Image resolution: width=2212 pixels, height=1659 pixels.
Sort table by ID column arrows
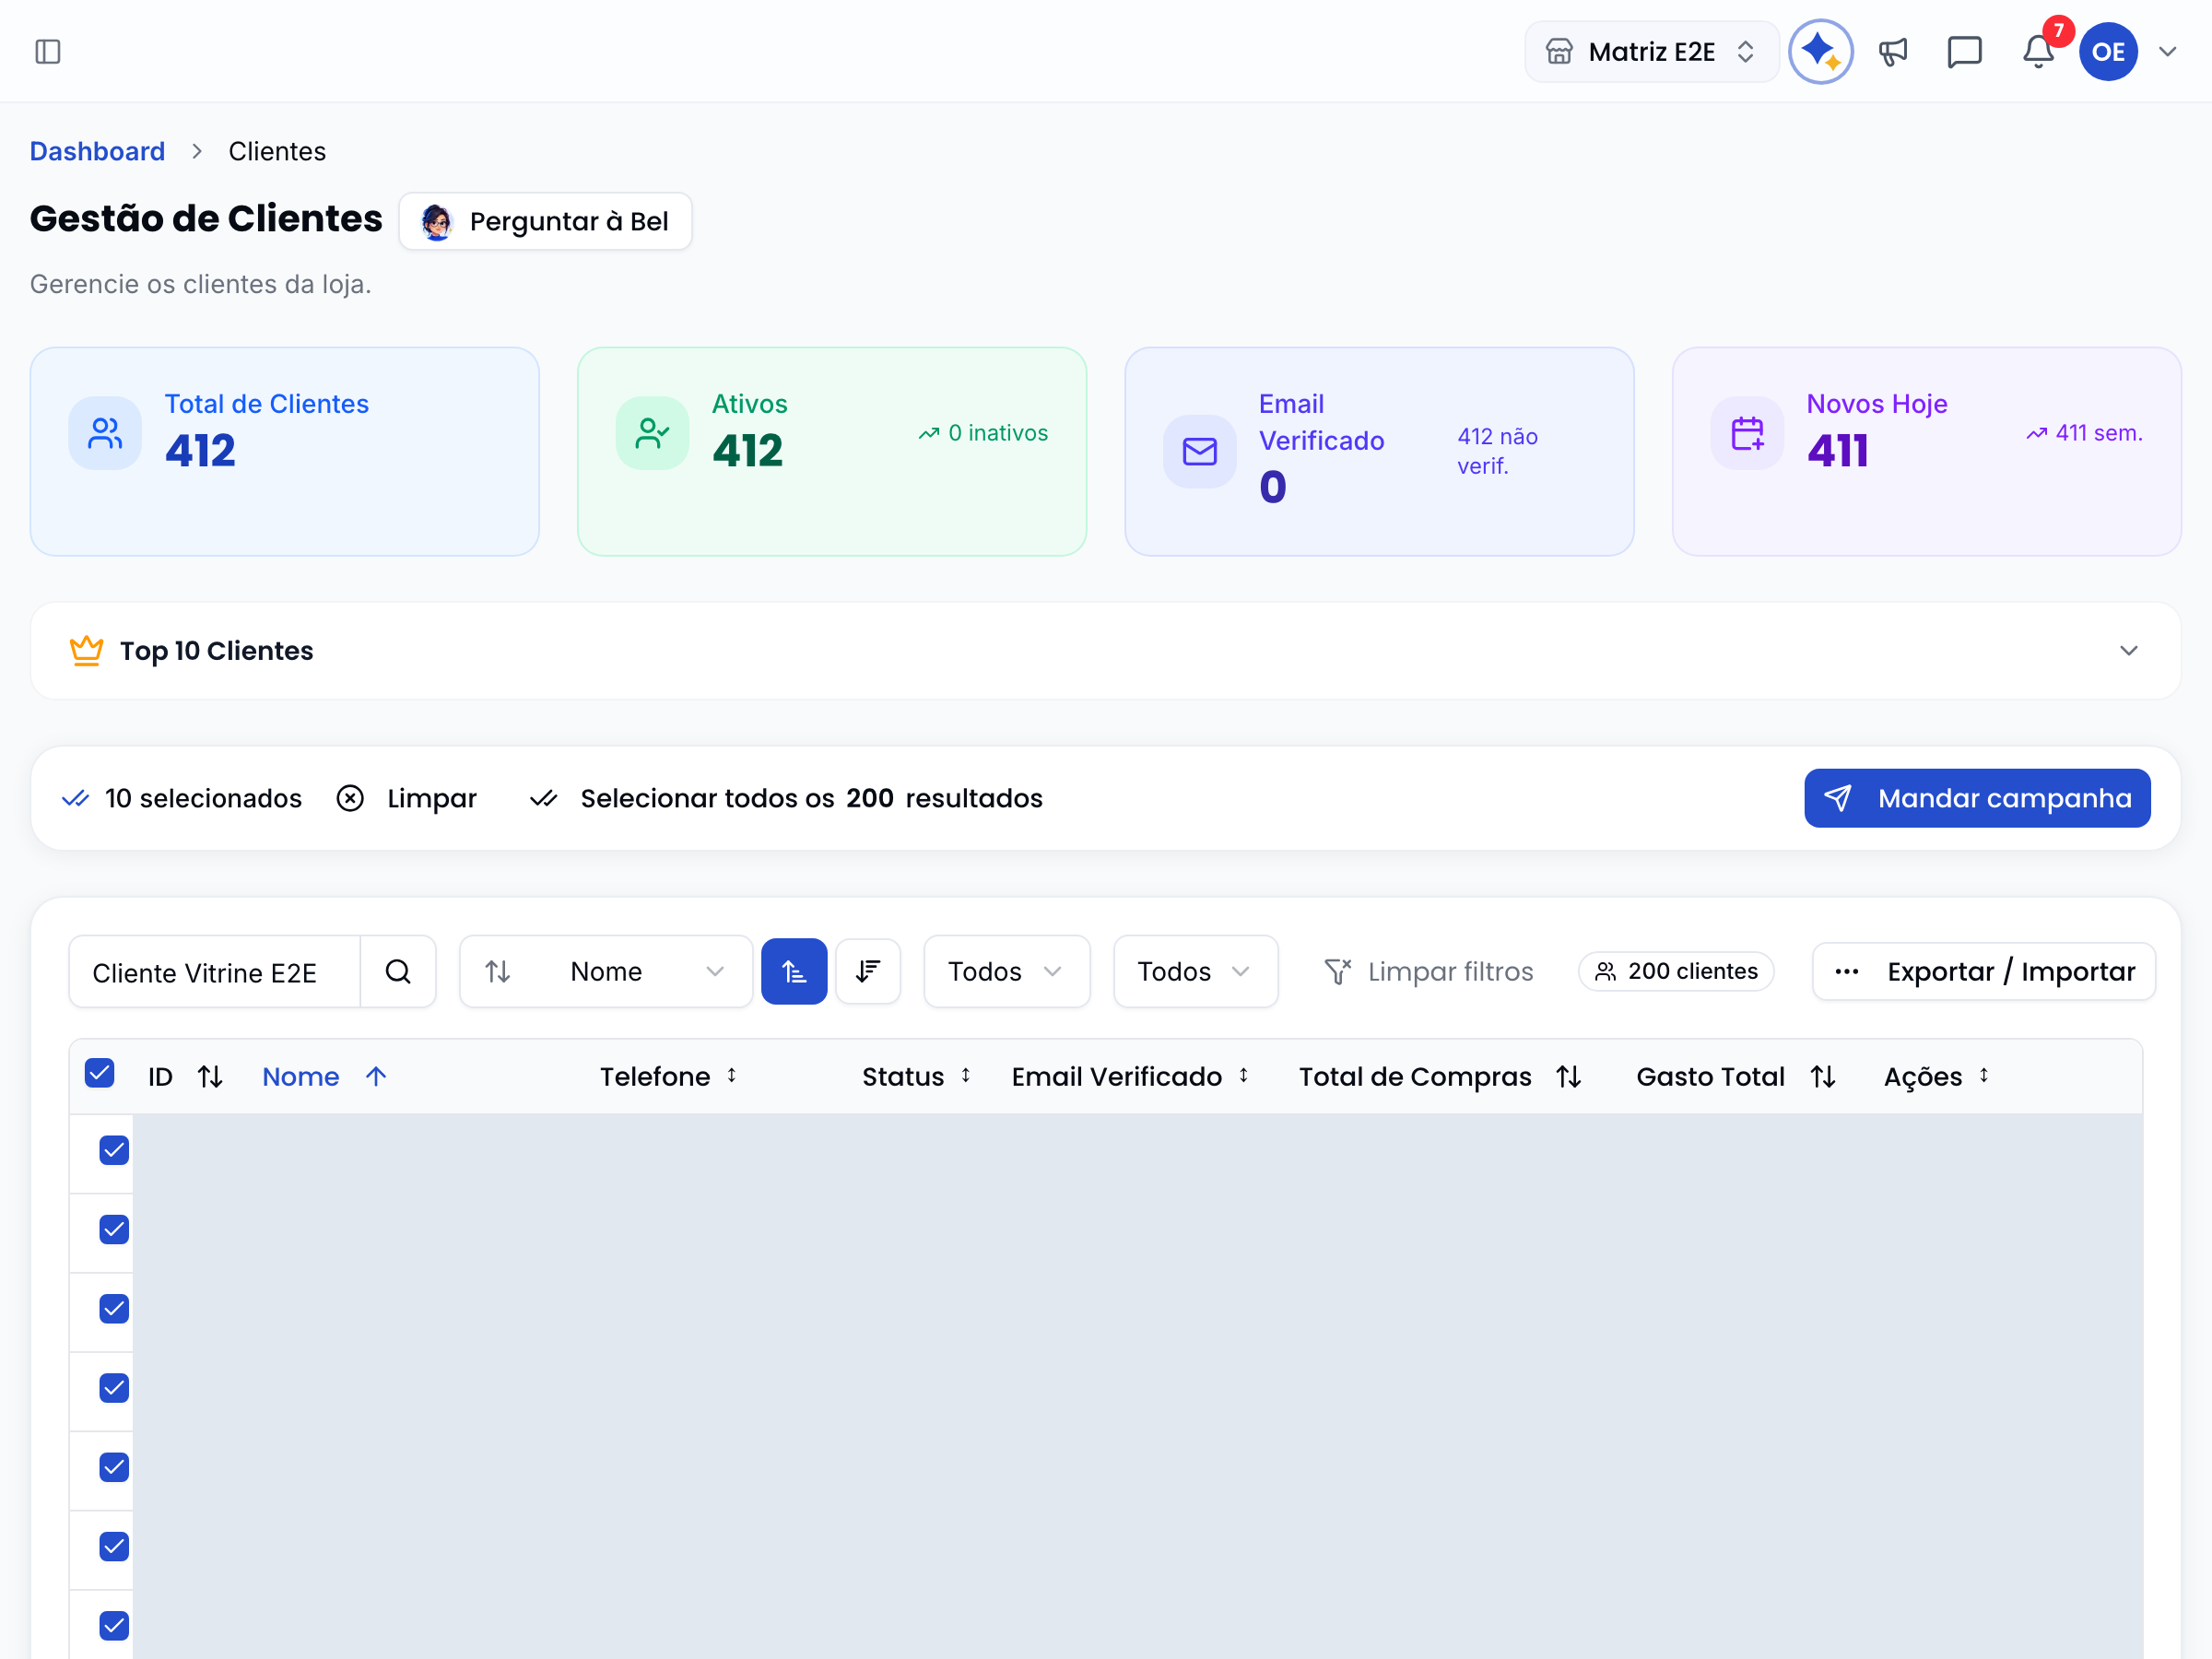pyautogui.click(x=210, y=1076)
